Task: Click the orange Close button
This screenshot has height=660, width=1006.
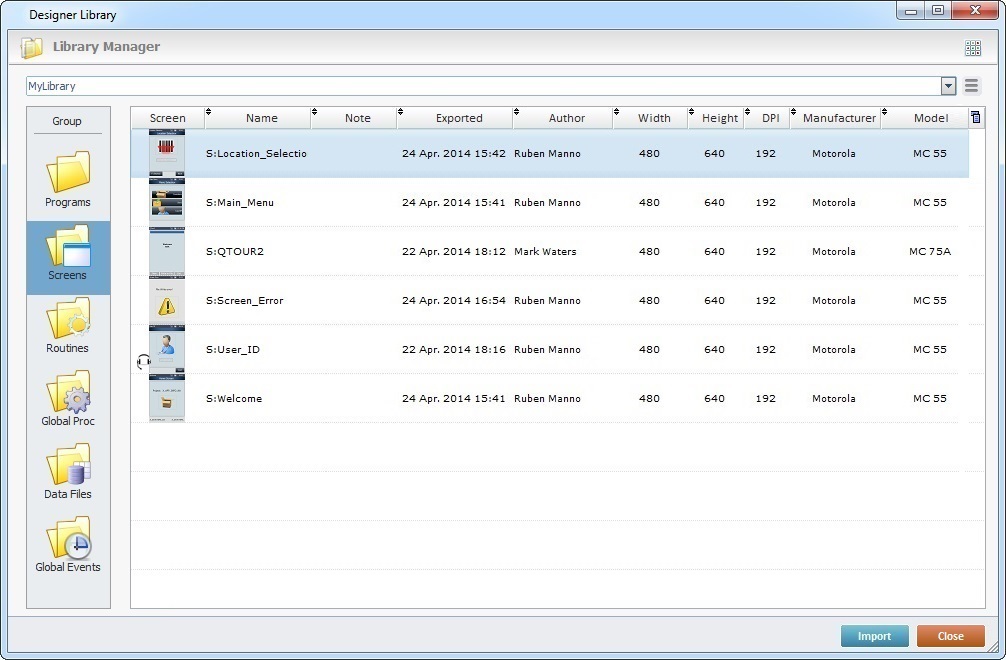Action: (950, 636)
